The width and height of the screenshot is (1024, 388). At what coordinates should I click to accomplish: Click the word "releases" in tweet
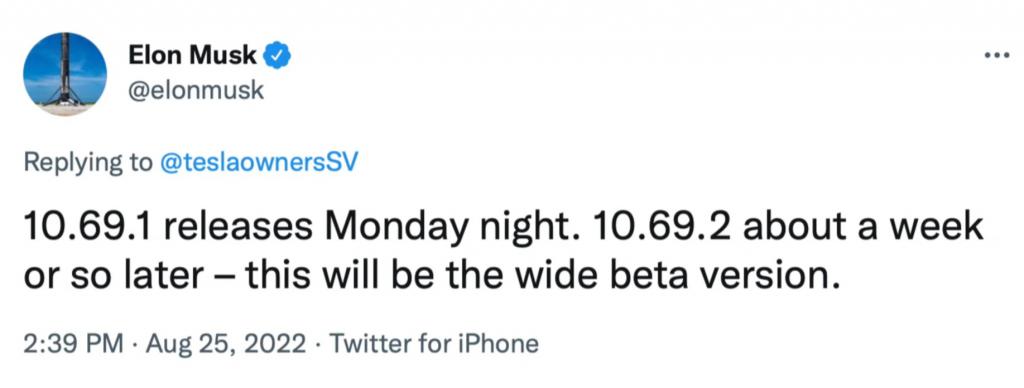coord(242,227)
